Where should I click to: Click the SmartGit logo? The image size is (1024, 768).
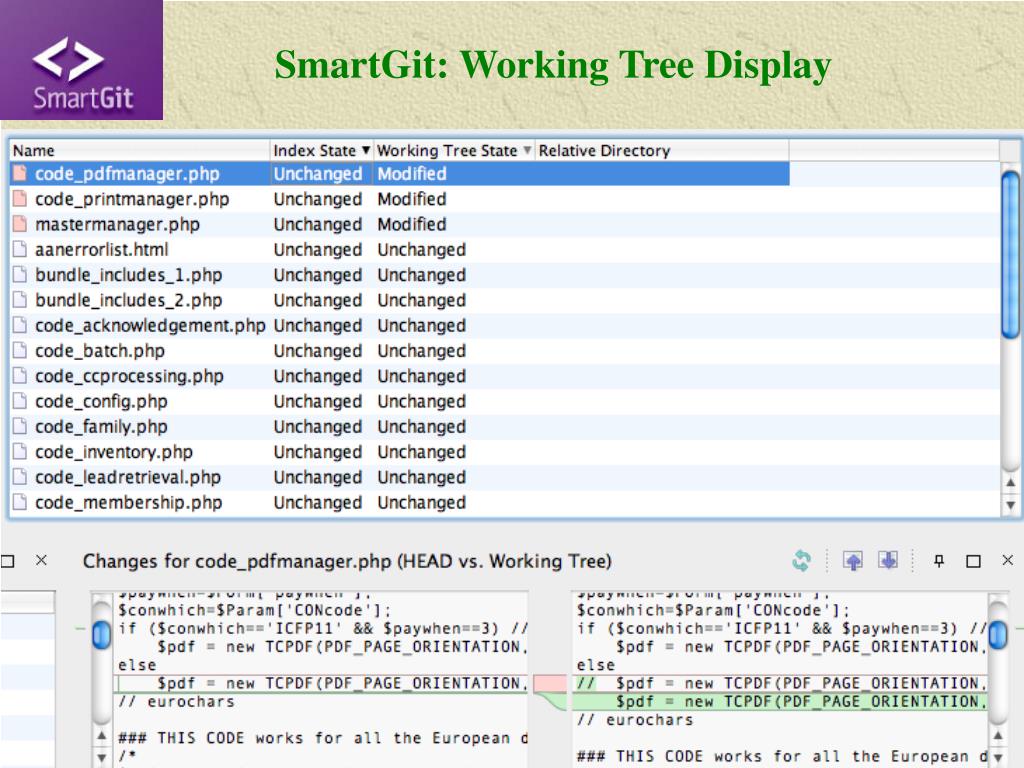pos(82,60)
